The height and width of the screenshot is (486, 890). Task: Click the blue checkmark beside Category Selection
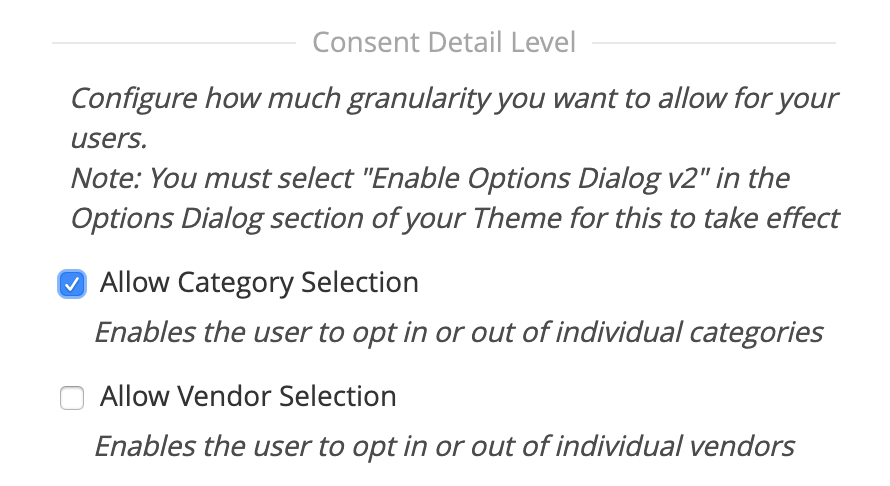72,285
